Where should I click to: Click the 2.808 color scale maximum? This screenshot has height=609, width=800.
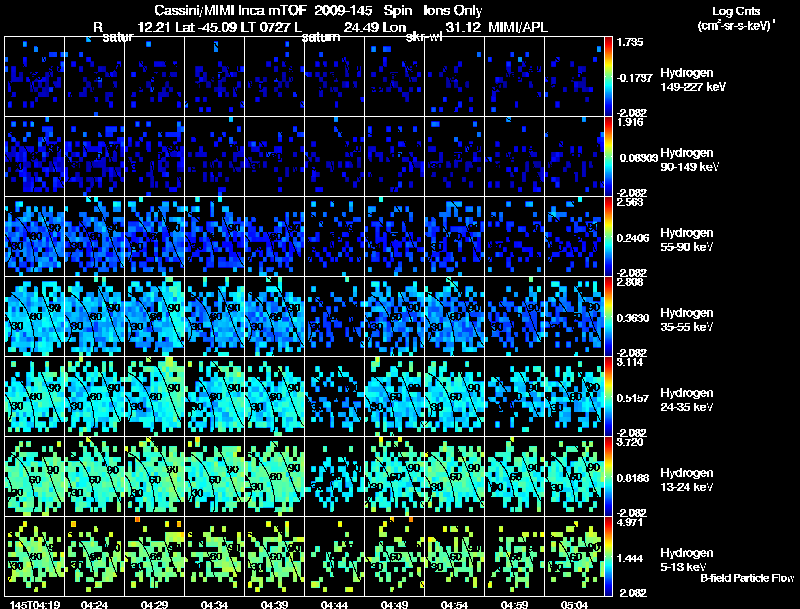pos(630,282)
